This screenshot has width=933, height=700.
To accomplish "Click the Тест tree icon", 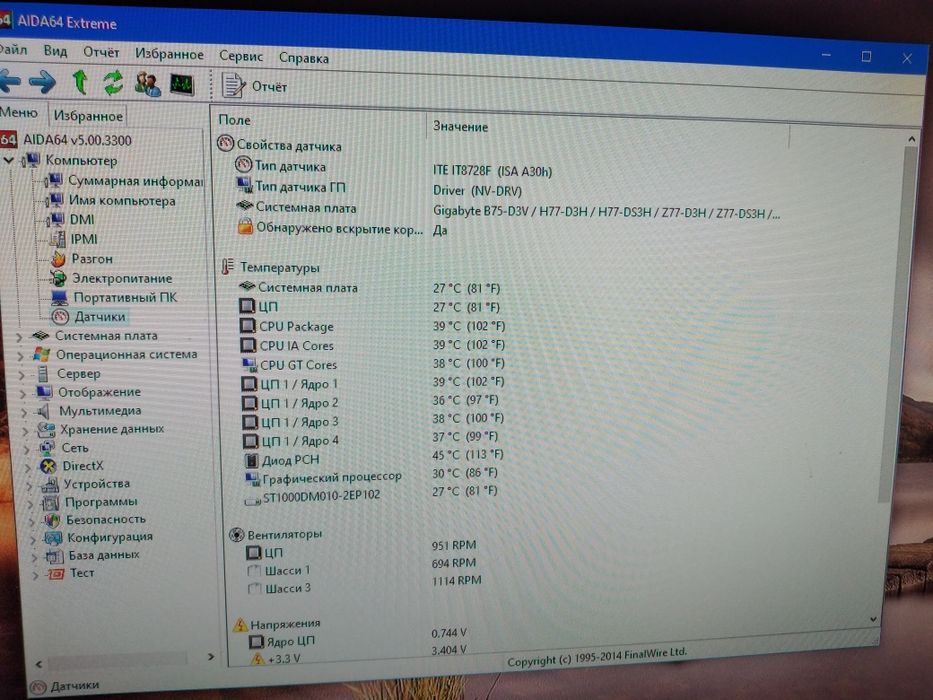I will click(56, 574).
